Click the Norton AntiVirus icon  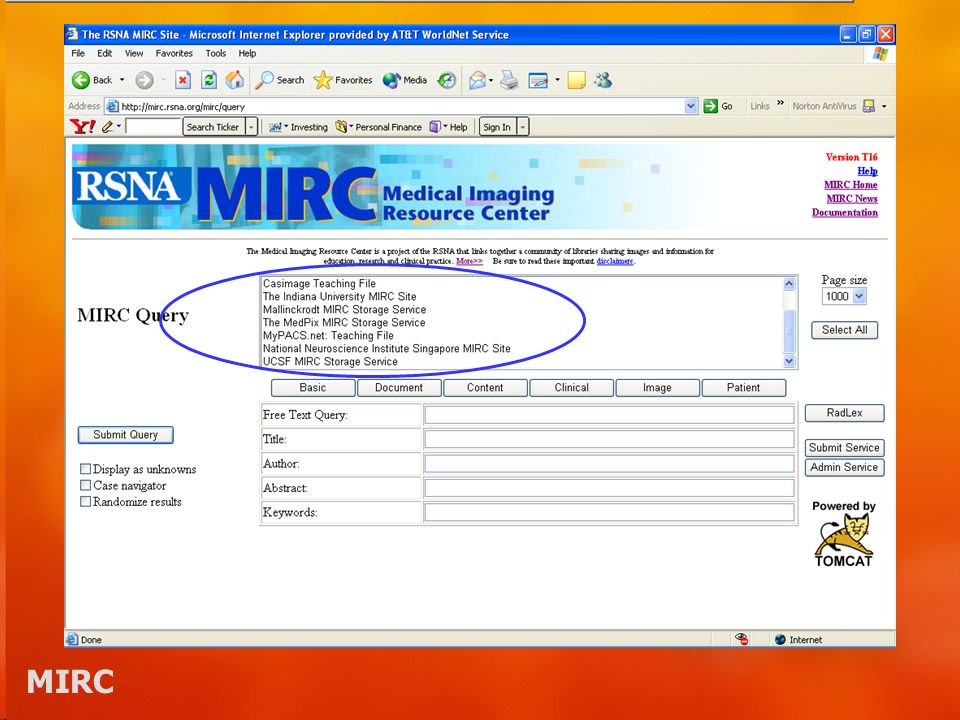coord(869,107)
